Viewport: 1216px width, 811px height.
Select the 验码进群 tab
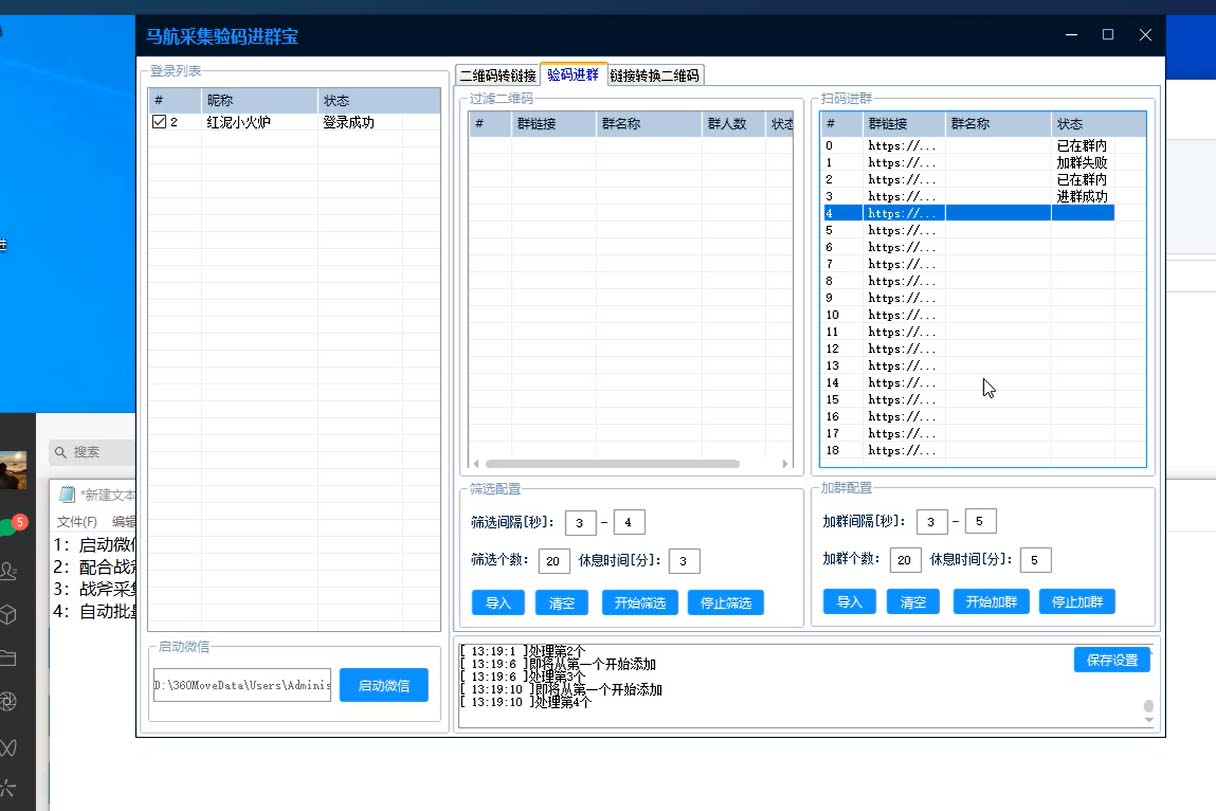573,74
